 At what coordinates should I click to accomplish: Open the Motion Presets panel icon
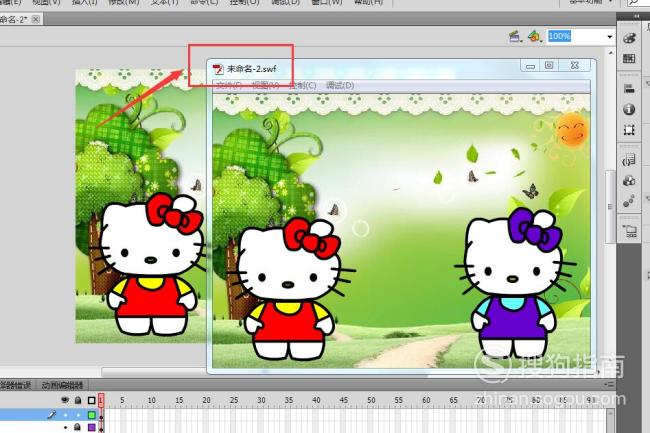tap(629, 201)
